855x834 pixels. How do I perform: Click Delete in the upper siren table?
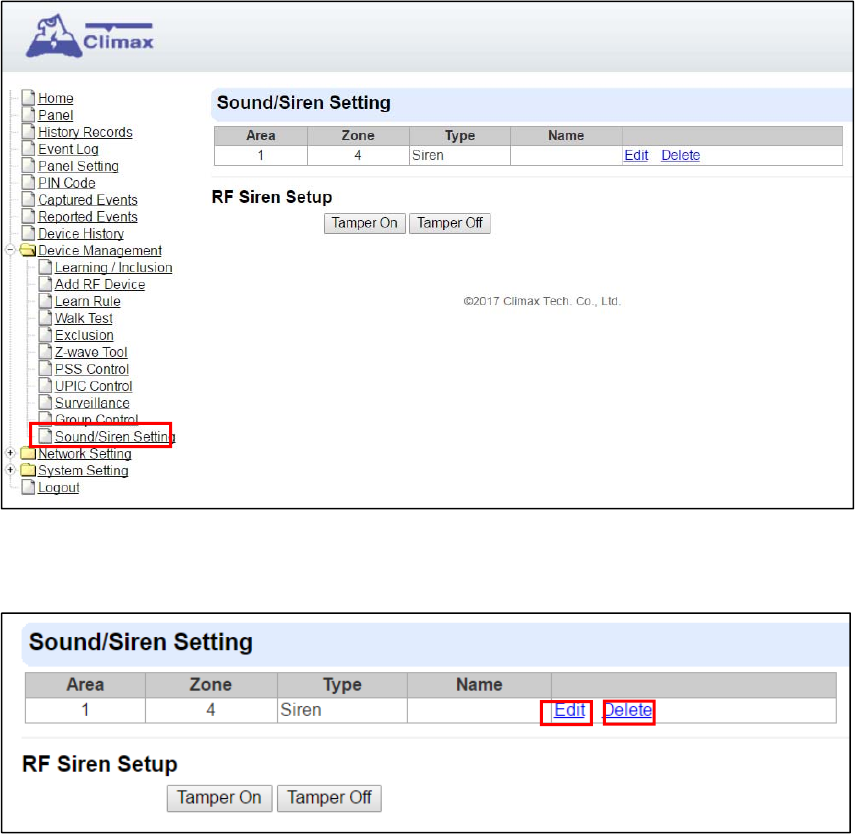681,155
